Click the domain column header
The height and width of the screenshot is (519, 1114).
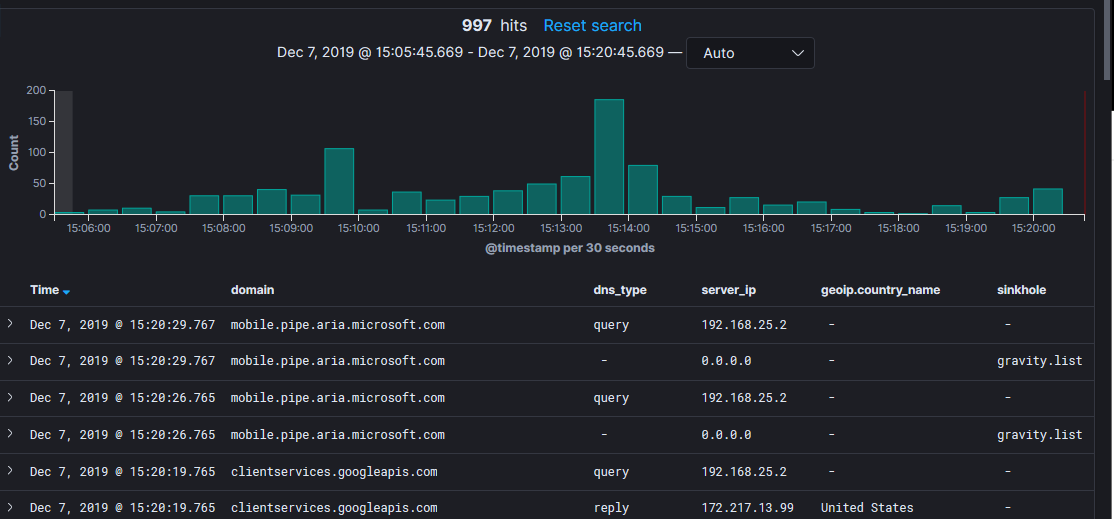coord(252,290)
